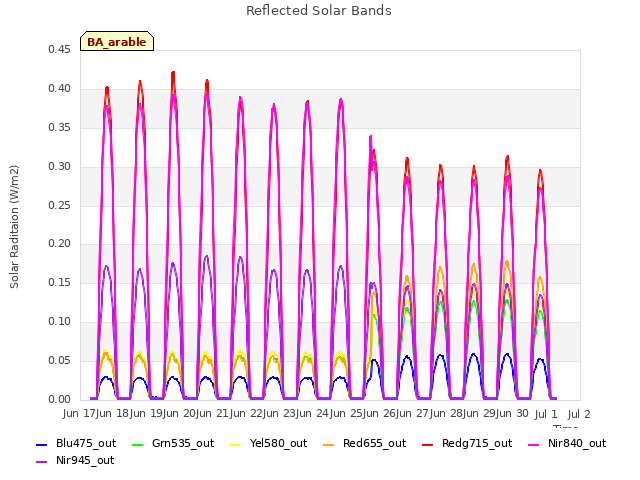Click the BA_arable annotation box
The width and height of the screenshot is (640, 480).
pos(117,41)
